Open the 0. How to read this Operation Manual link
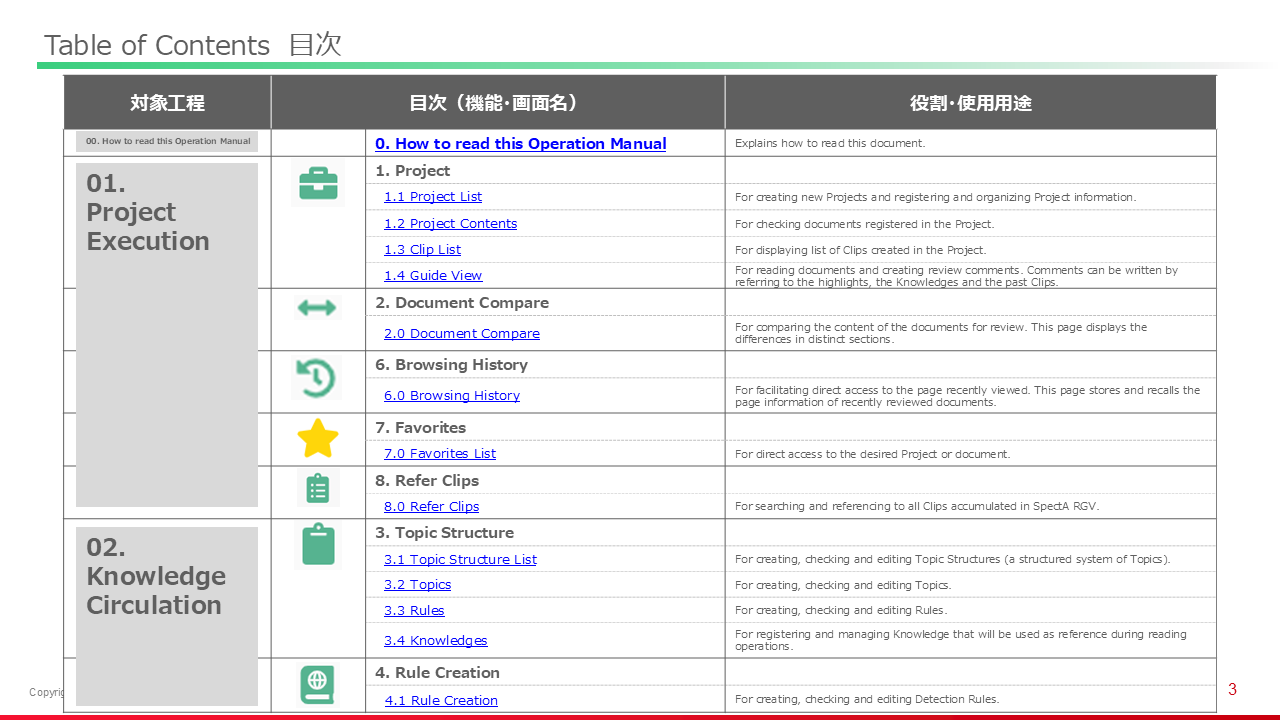Image resolution: width=1280 pixels, height=720 pixels. 520,144
